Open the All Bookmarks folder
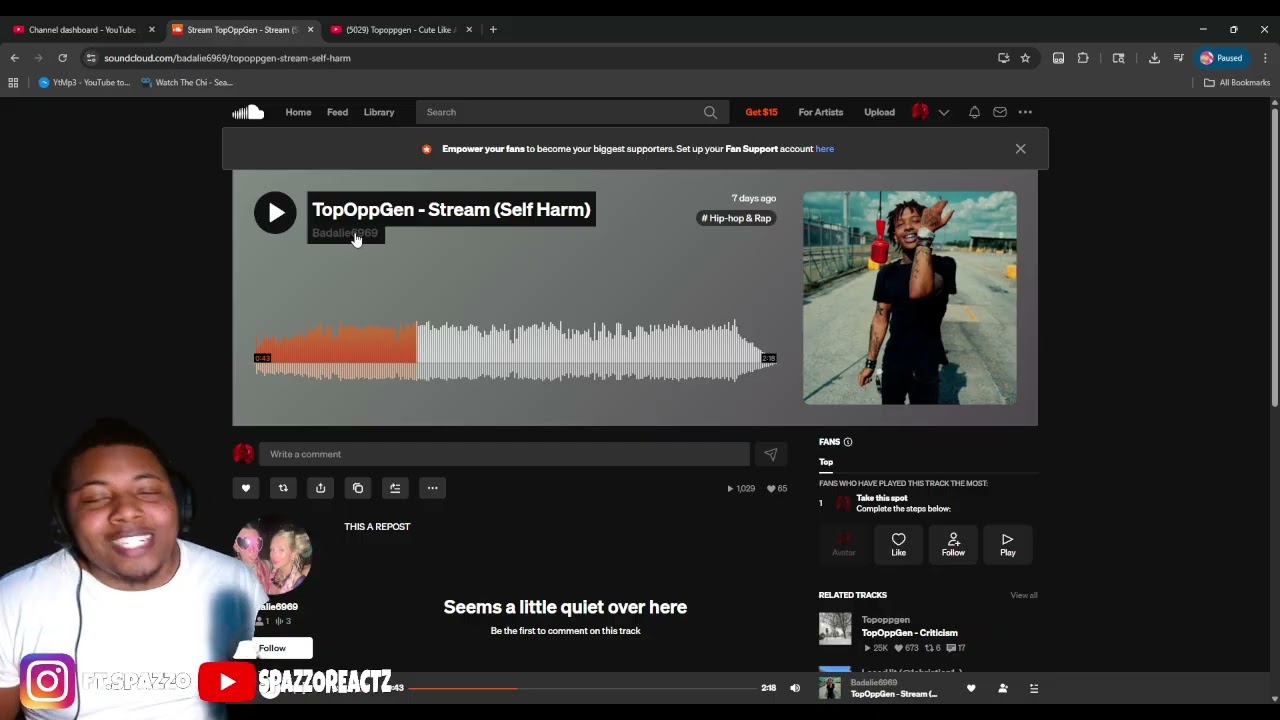Image resolution: width=1280 pixels, height=720 pixels. (1237, 83)
